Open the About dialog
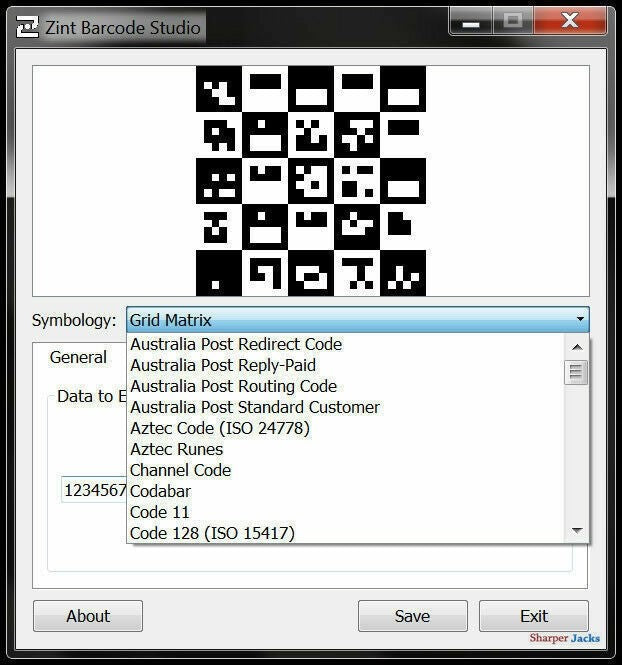This screenshot has height=665, width=622. coord(88,616)
